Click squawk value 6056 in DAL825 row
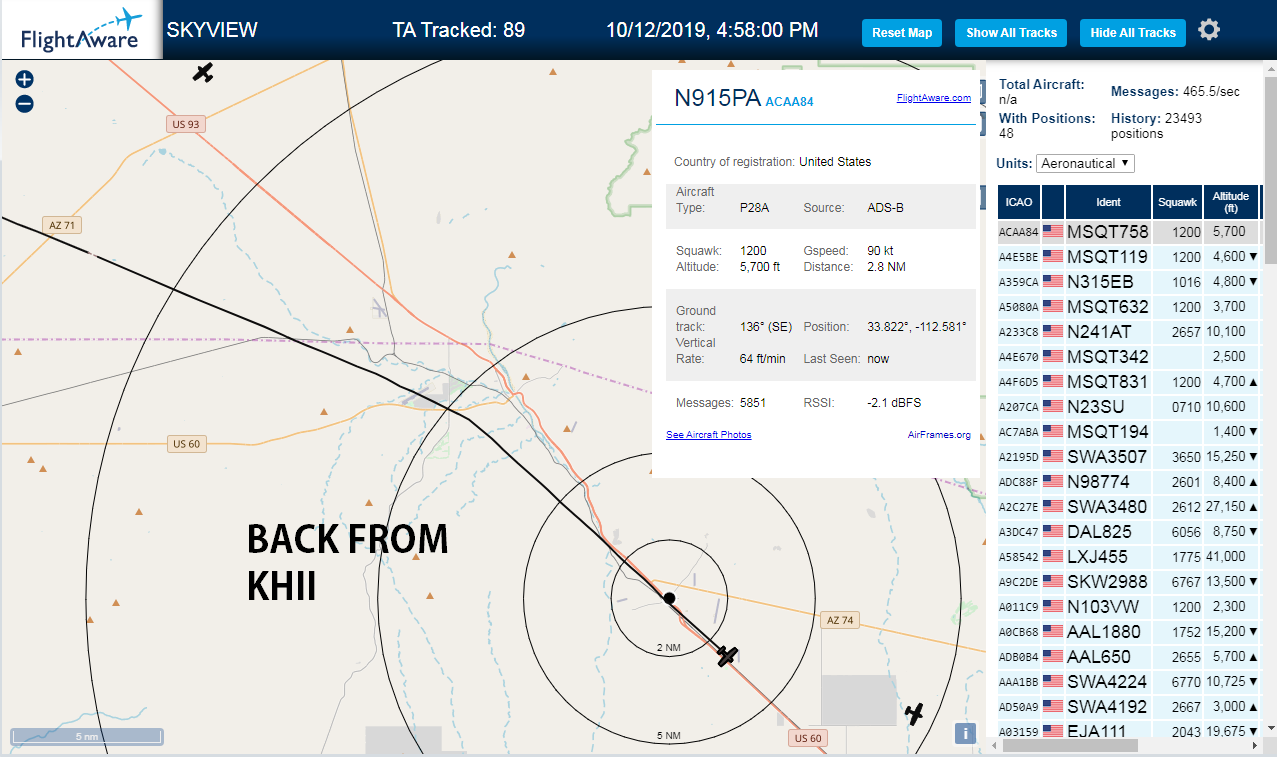1277x757 pixels. point(1186,532)
